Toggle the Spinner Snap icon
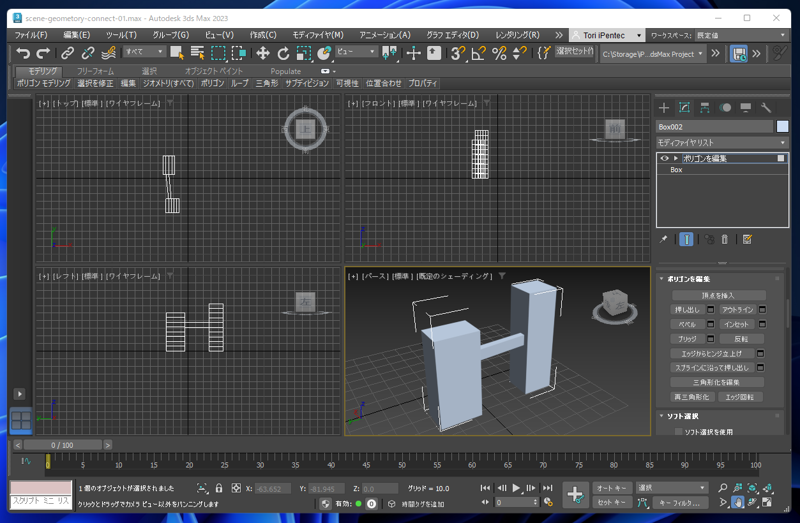800x523 pixels. (x=519, y=53)
